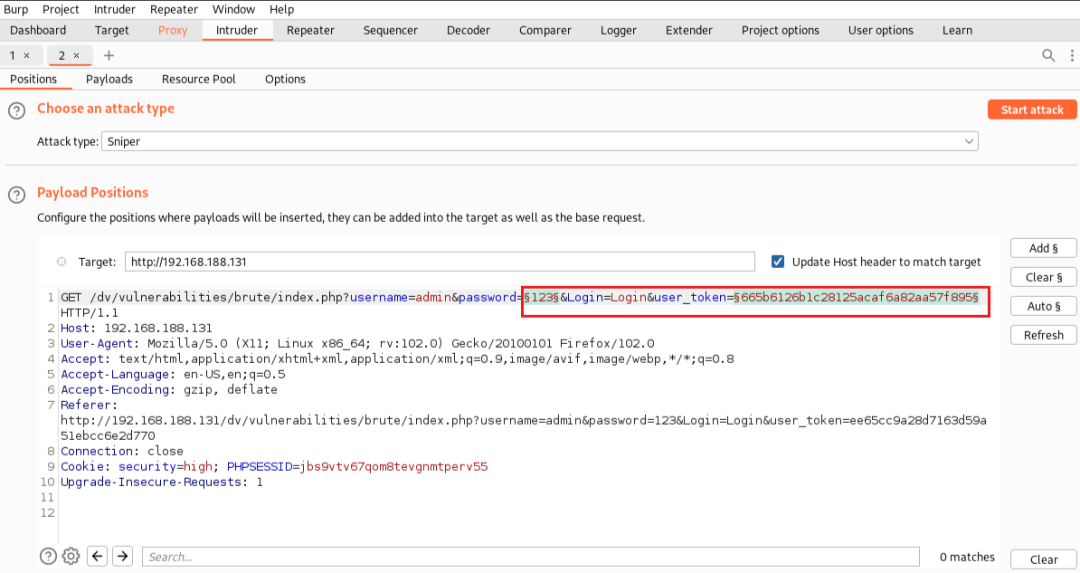Click the Auto § button
The image size is (1080, 573).
1043,306
